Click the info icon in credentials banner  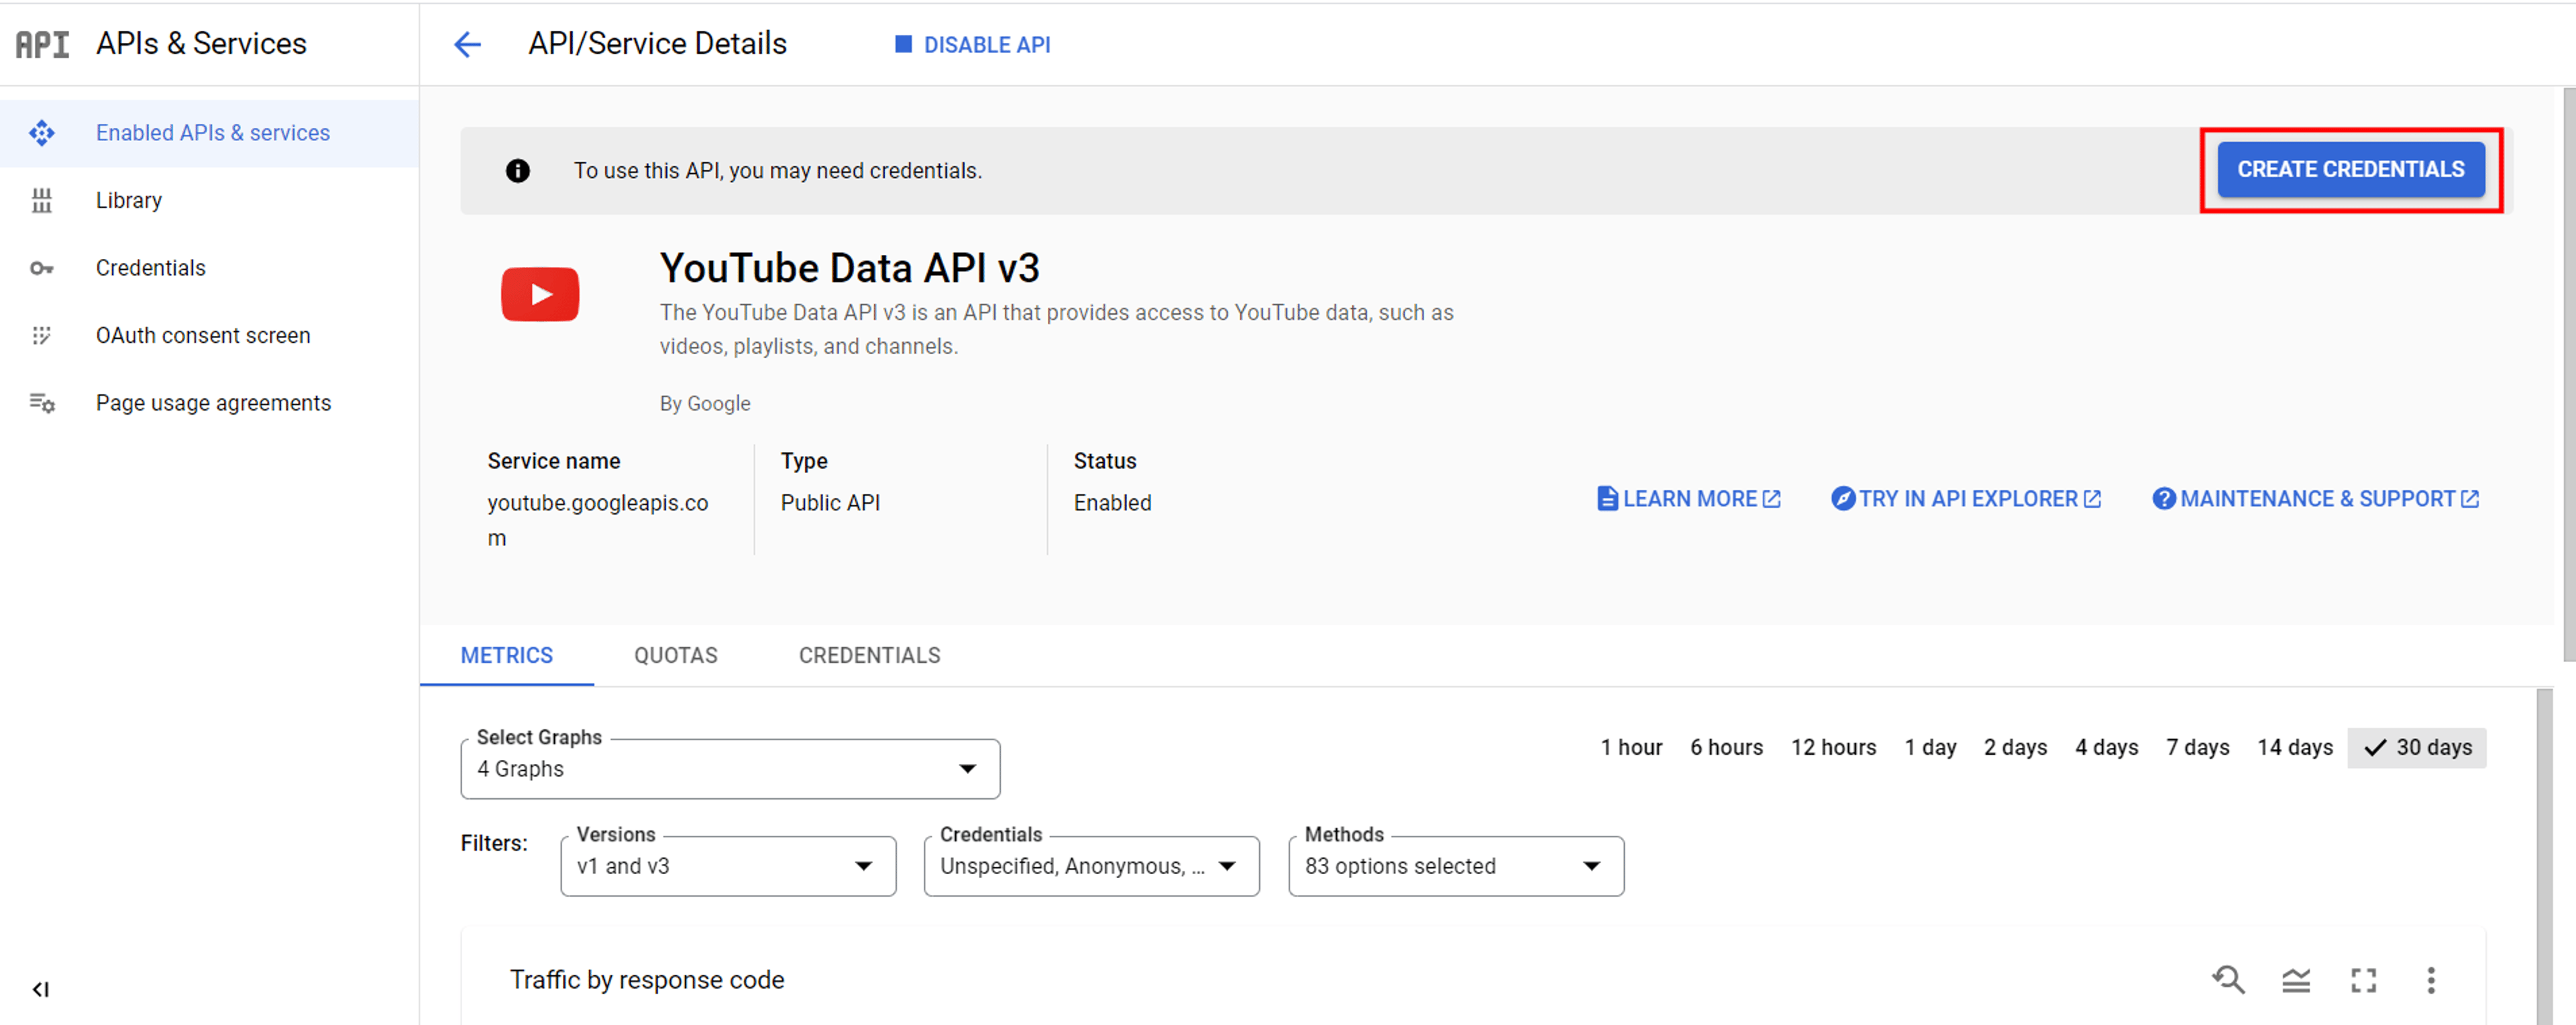coord(517,171)
